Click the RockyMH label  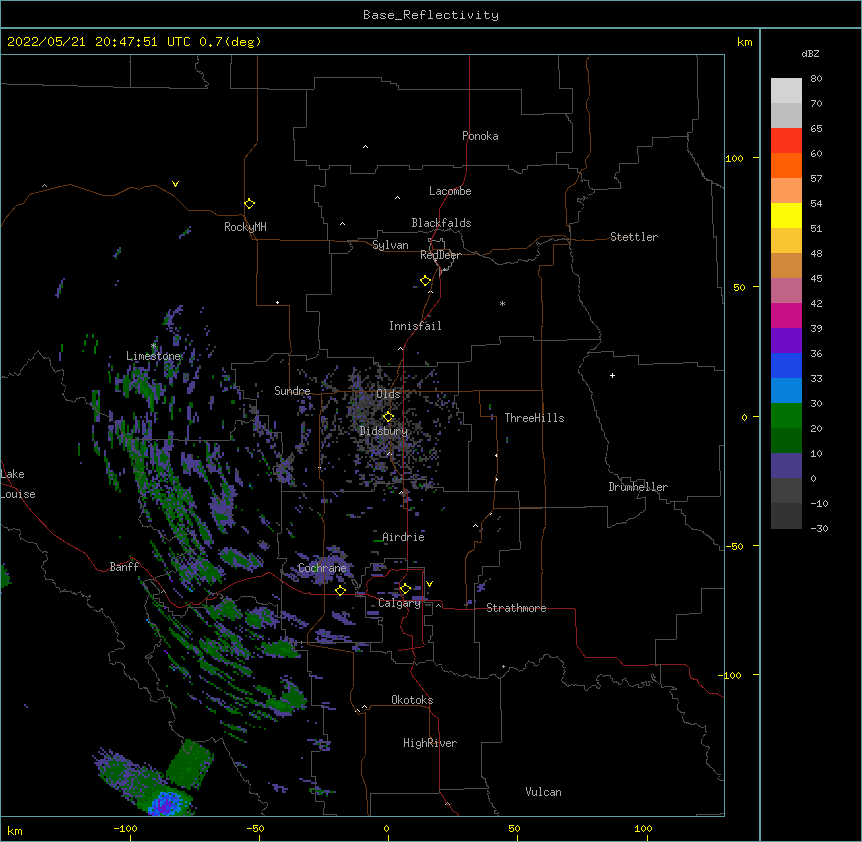245,227
